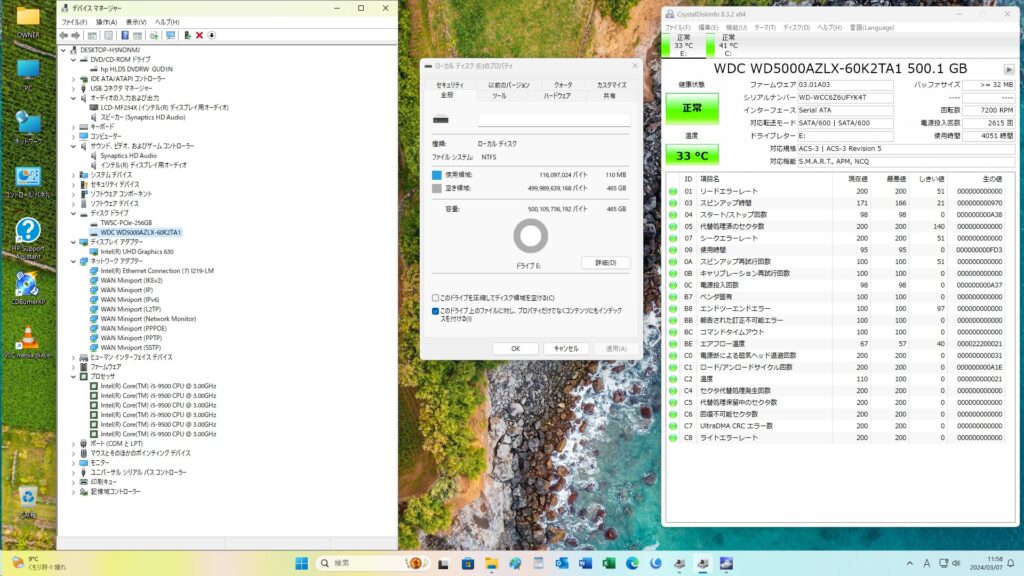Open HP Support Assistant desktop icon
1024x576 pixels.
[x=28, y=236]
